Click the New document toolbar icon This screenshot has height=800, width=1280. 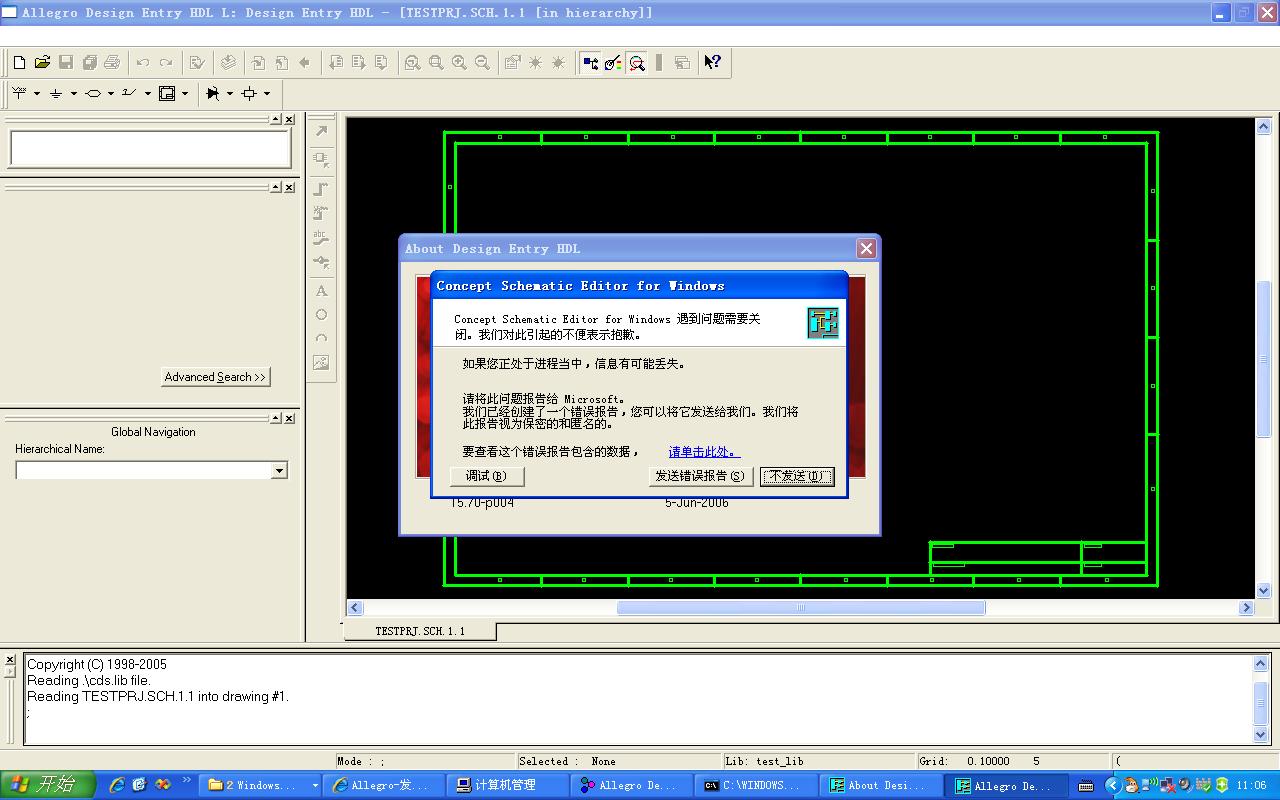point(19,62)
